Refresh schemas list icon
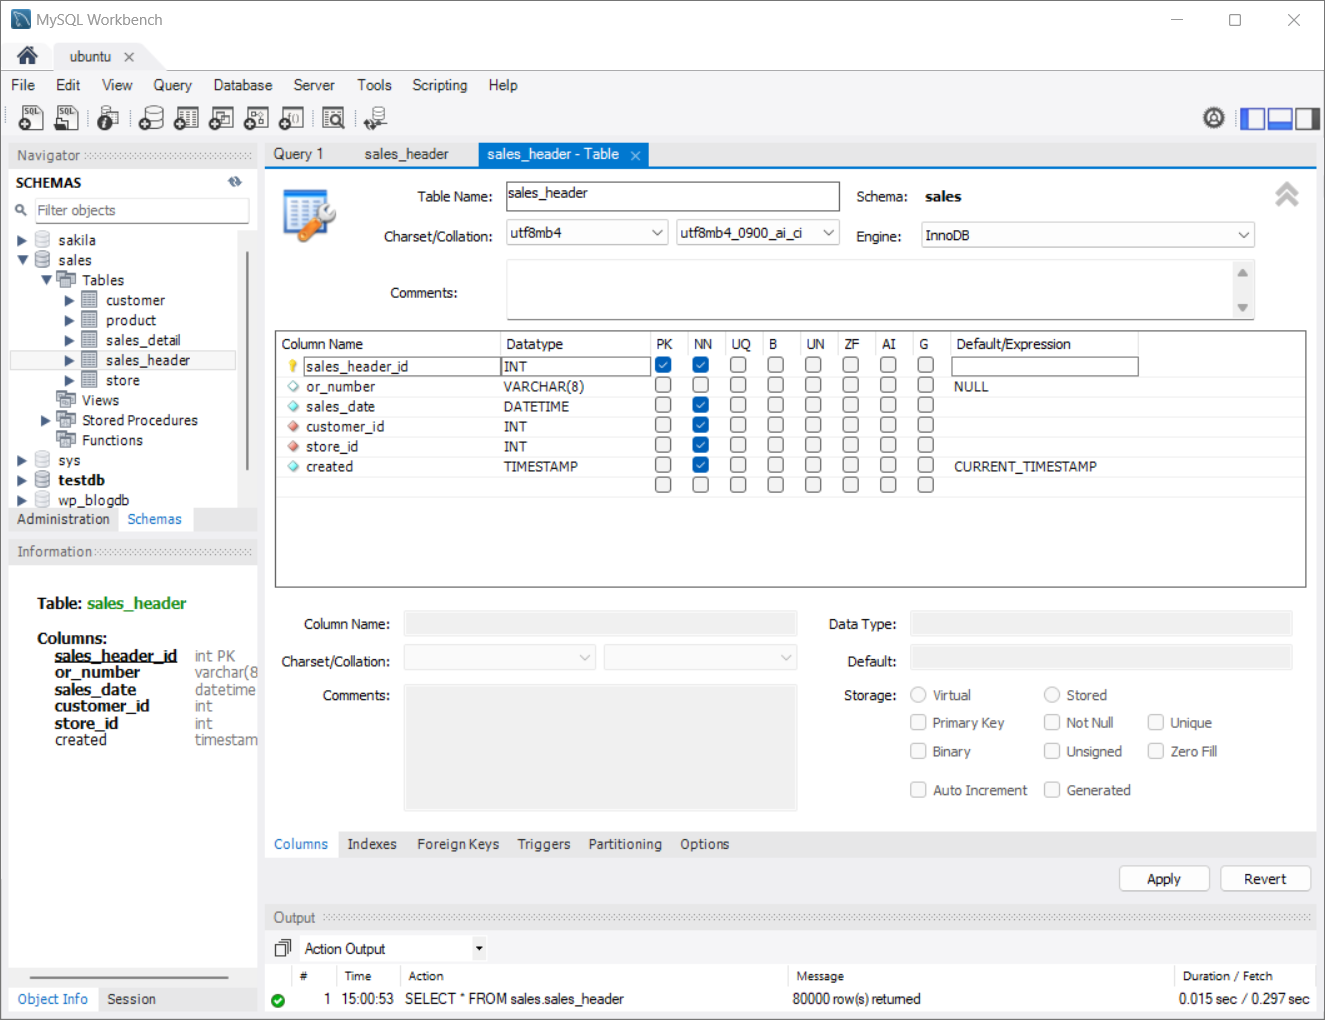1325x1020 pixels. tap(235, 182)
